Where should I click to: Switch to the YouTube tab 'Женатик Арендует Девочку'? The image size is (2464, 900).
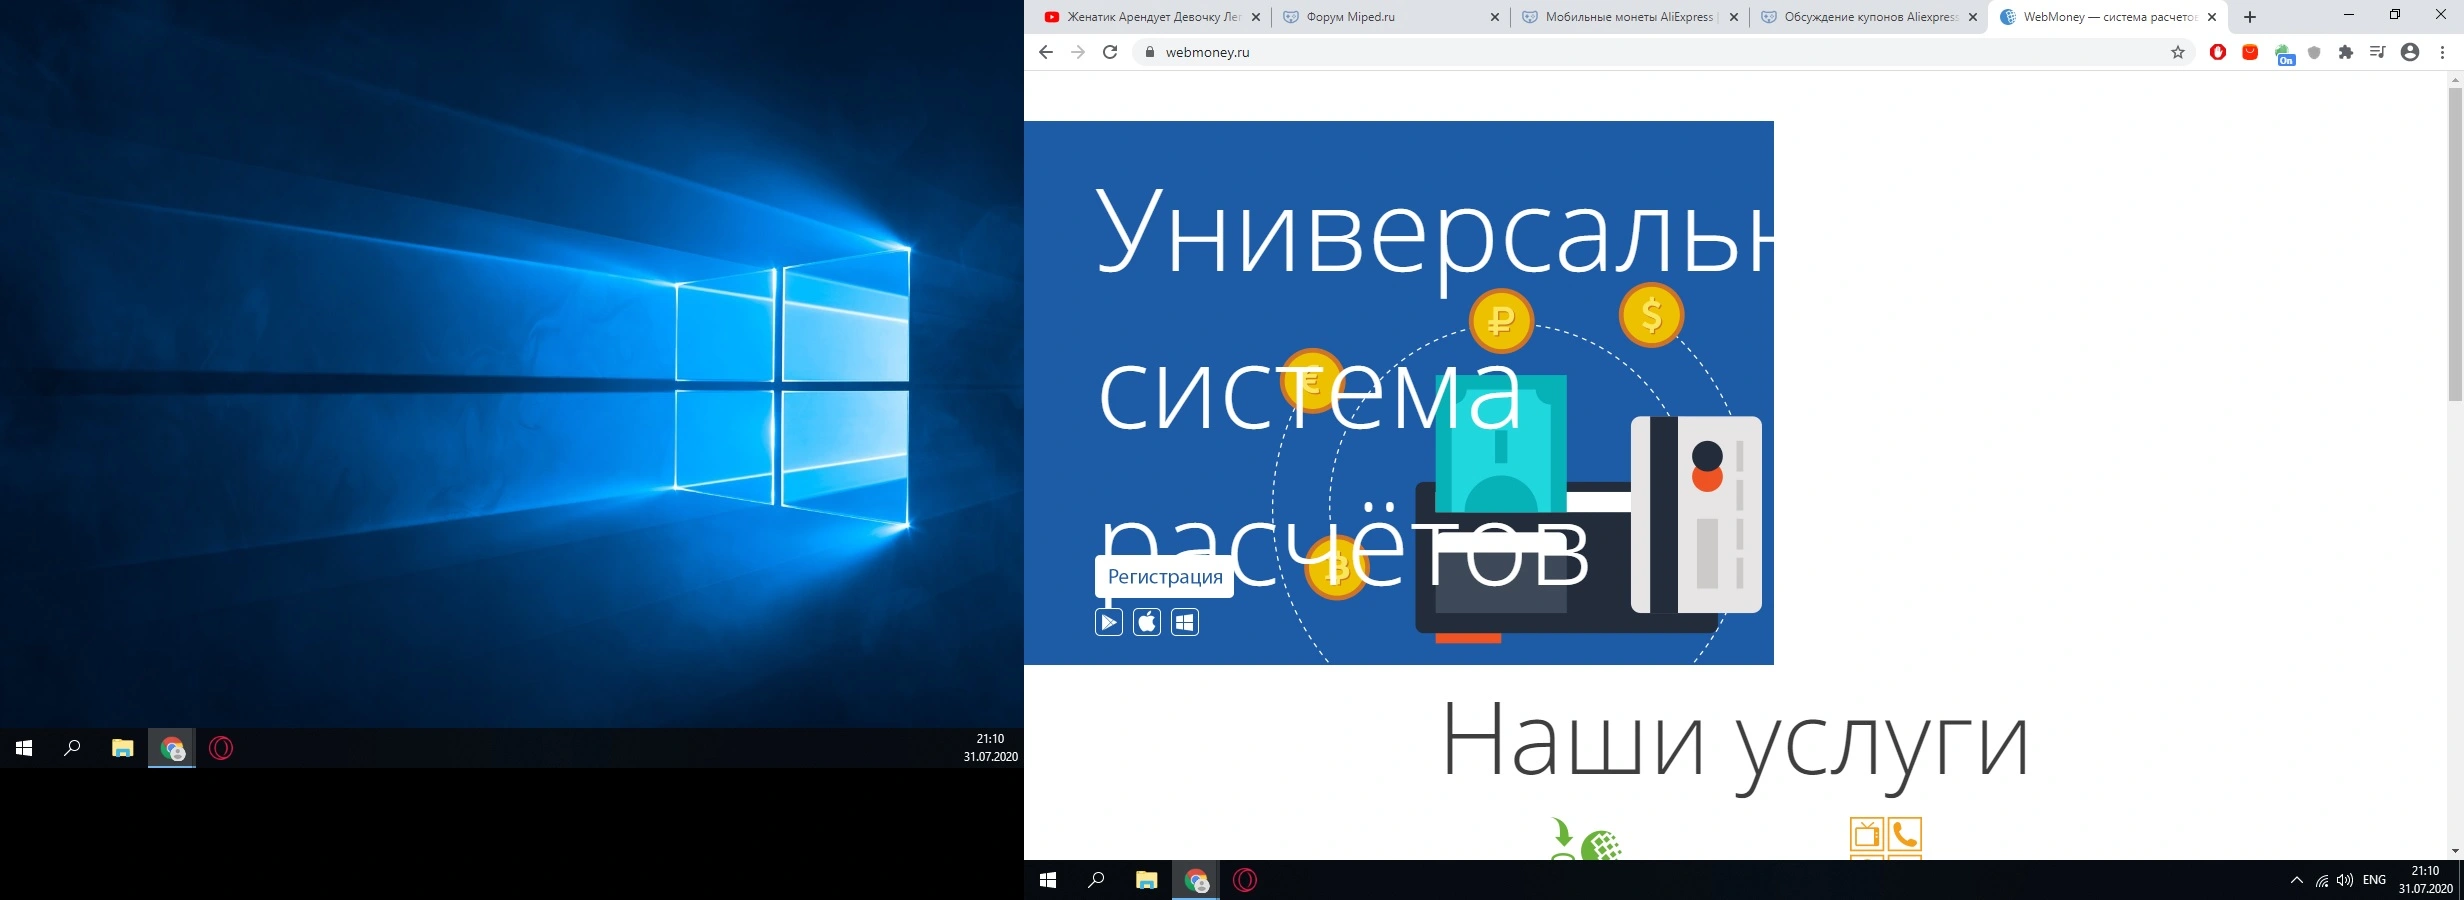coord(1150,17)
